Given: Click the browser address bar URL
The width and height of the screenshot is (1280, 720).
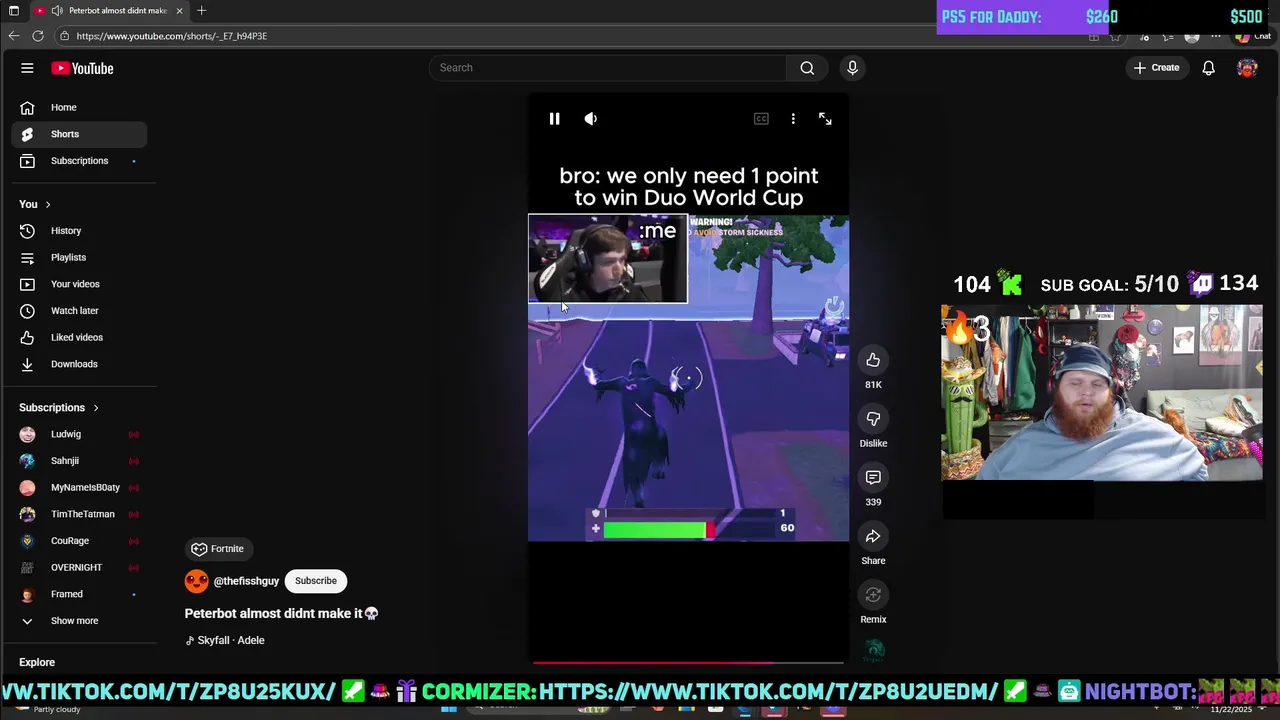Looking at the screenshot, I should pos(172,36).
